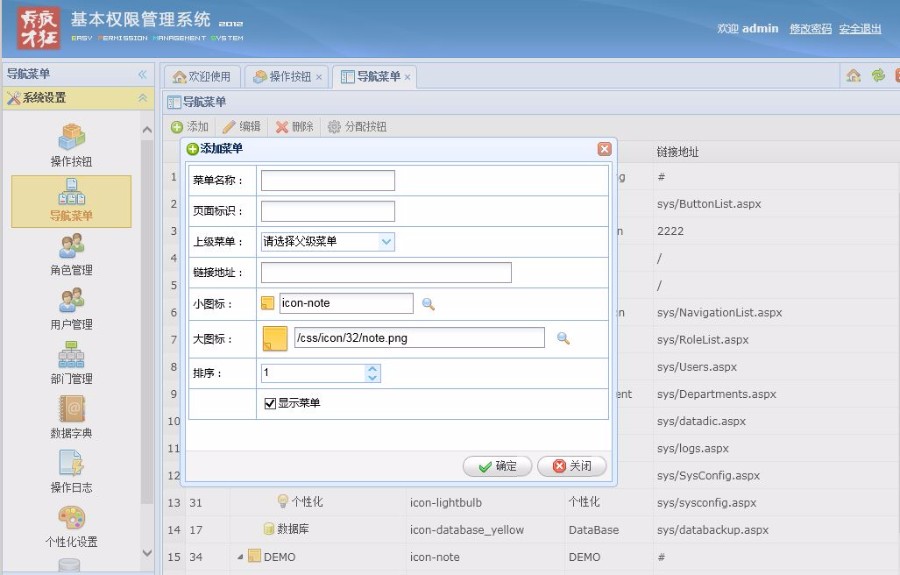Open 用户管理 from the sidebar
This screenshot has width=900, height=575.
[x=71, y=309]
